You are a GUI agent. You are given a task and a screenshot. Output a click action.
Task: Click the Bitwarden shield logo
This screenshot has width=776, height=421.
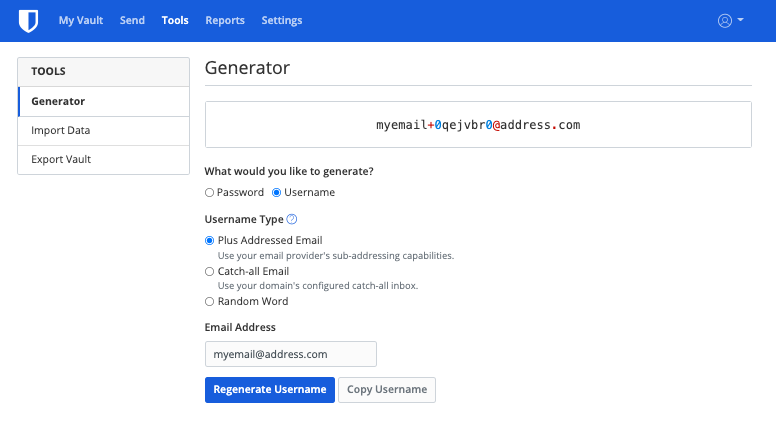click(x=28, y=21)
